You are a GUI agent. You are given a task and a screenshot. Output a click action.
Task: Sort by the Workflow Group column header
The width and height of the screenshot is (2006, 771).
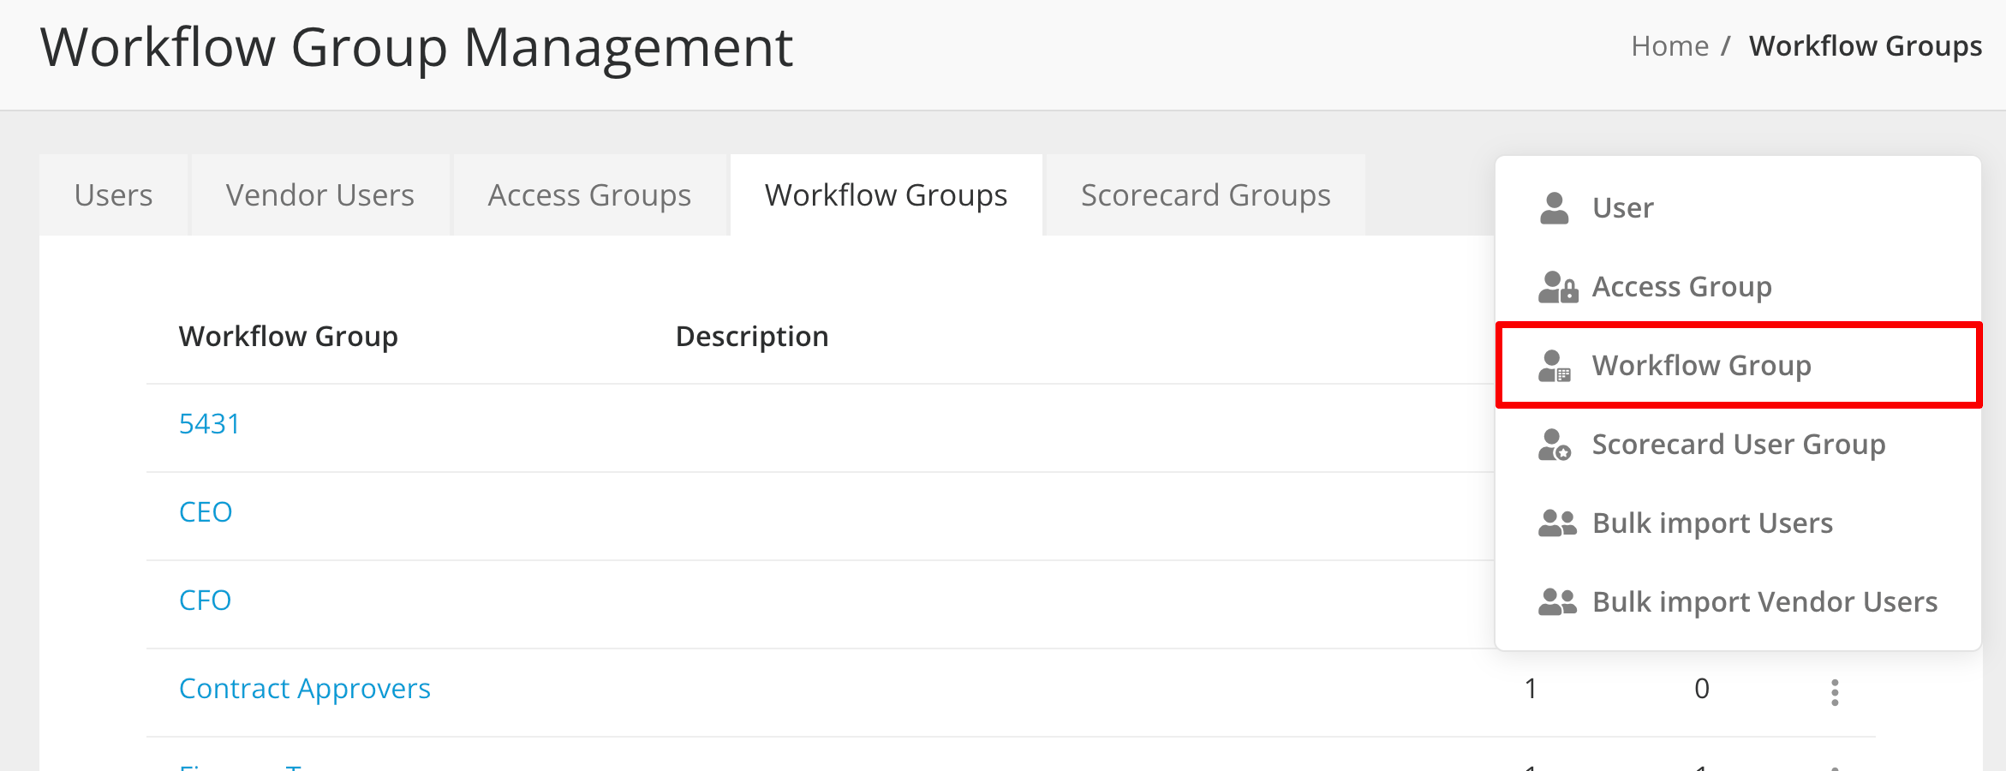(x=288, y=336)
